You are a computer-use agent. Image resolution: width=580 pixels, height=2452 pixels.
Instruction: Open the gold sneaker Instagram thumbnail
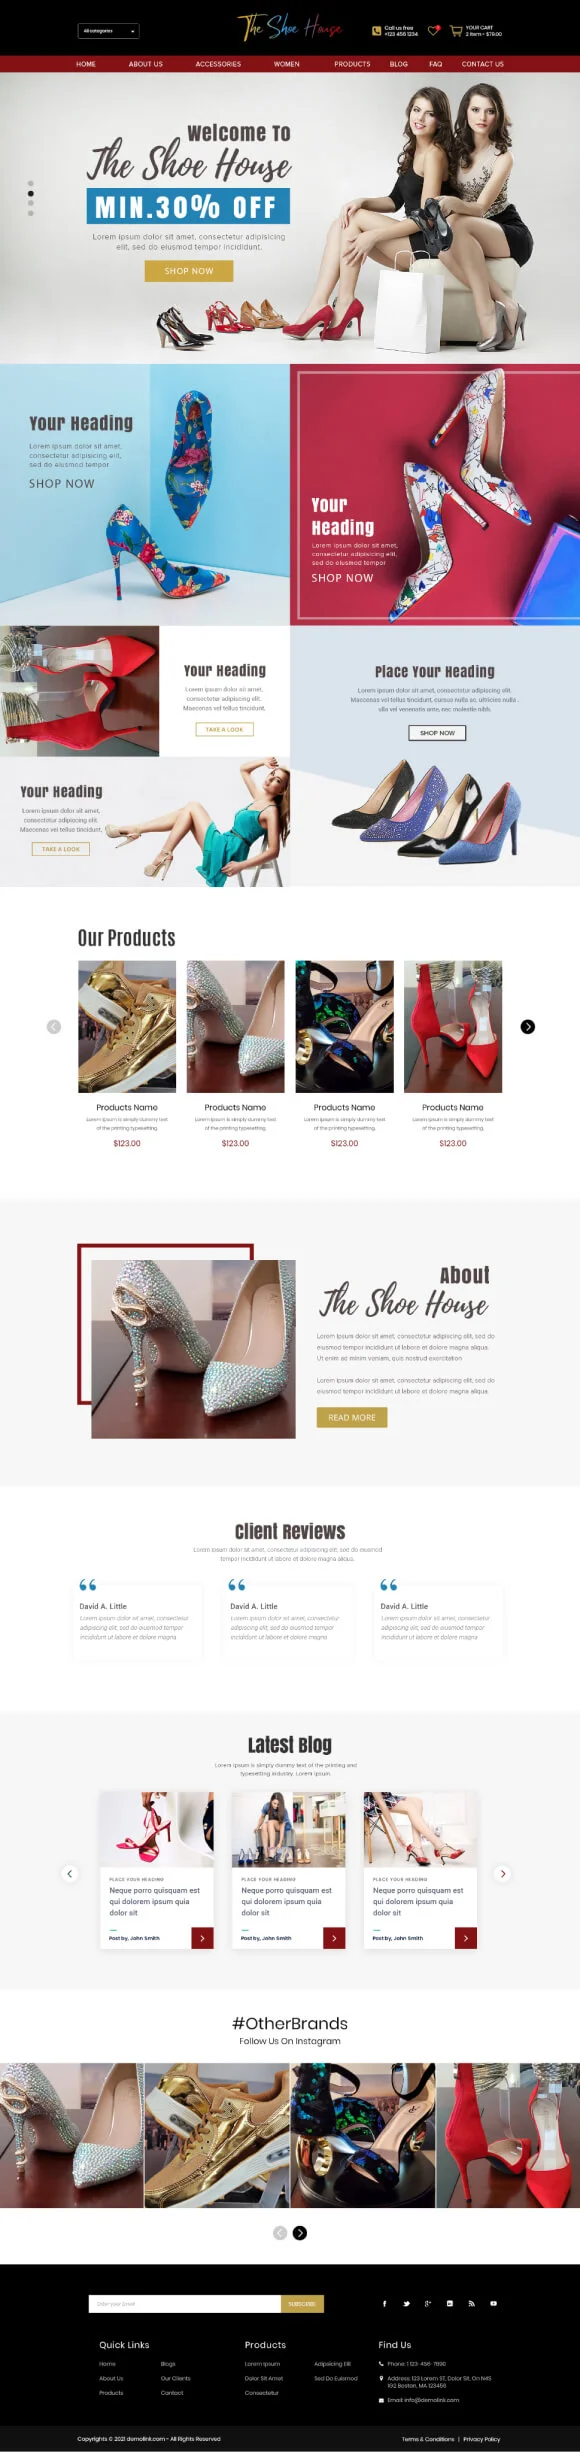coord(217,2135)
